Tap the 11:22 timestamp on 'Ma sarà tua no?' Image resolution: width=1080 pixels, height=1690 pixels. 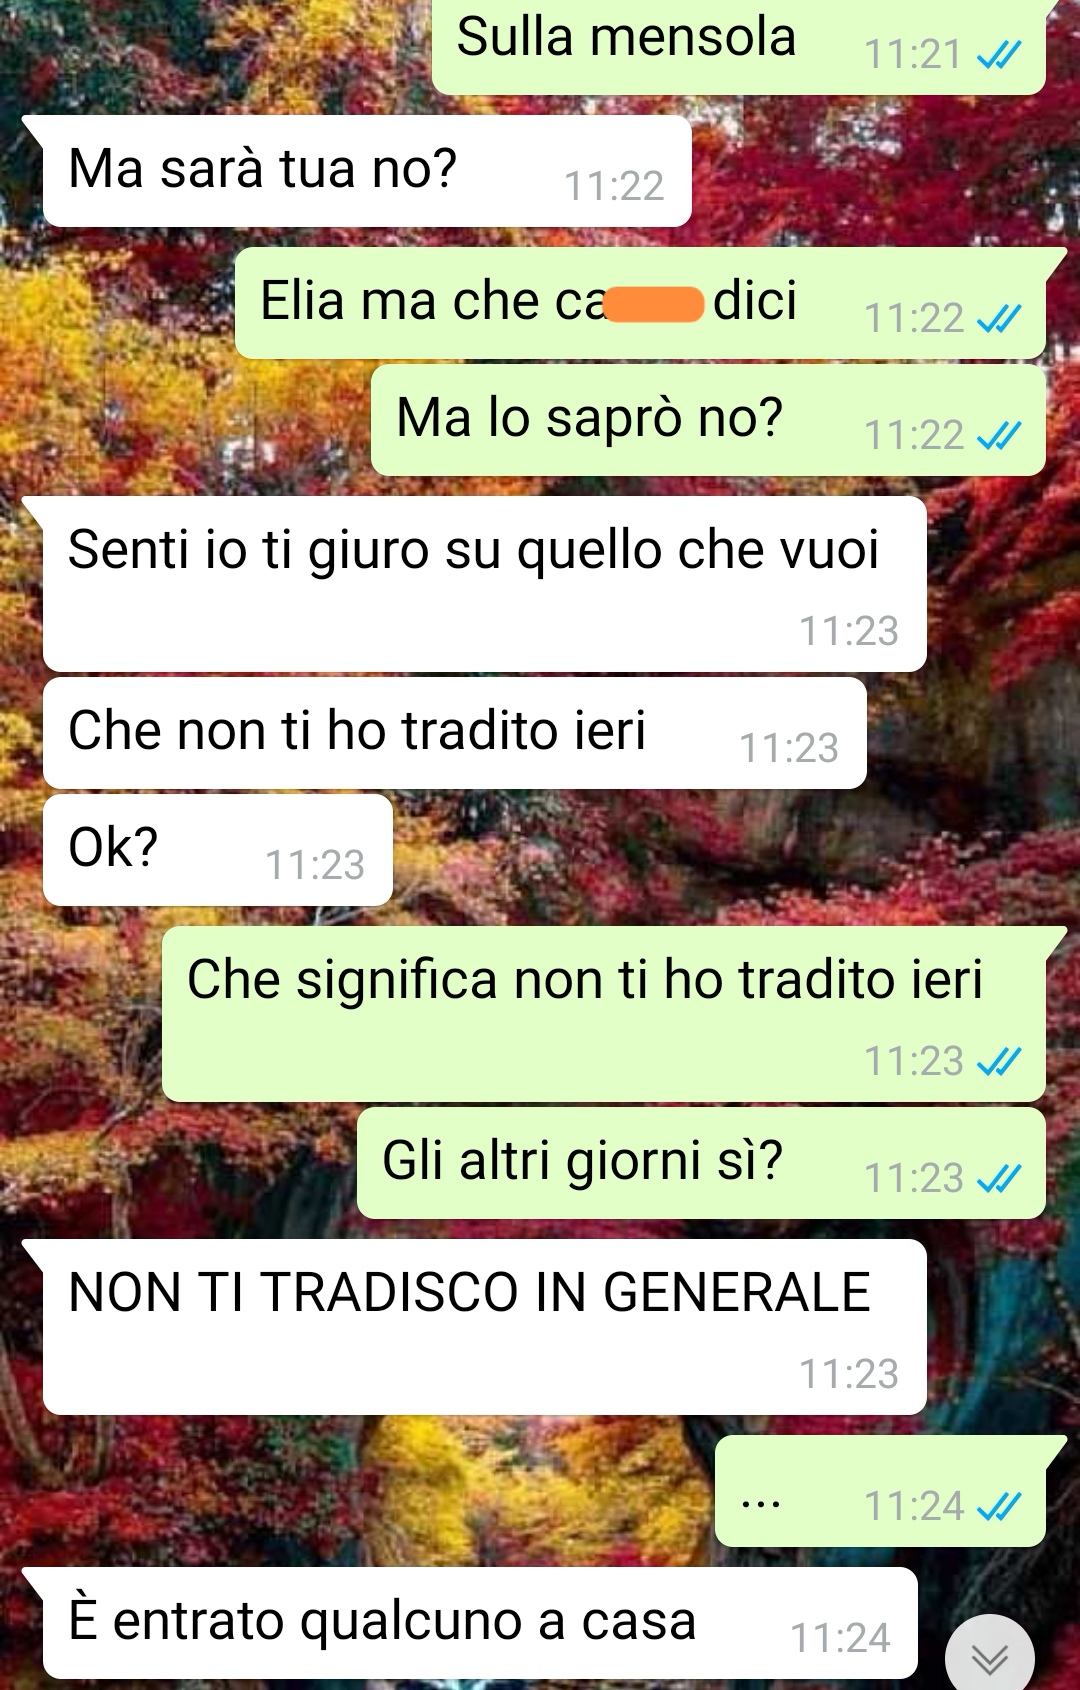point(614,186)
